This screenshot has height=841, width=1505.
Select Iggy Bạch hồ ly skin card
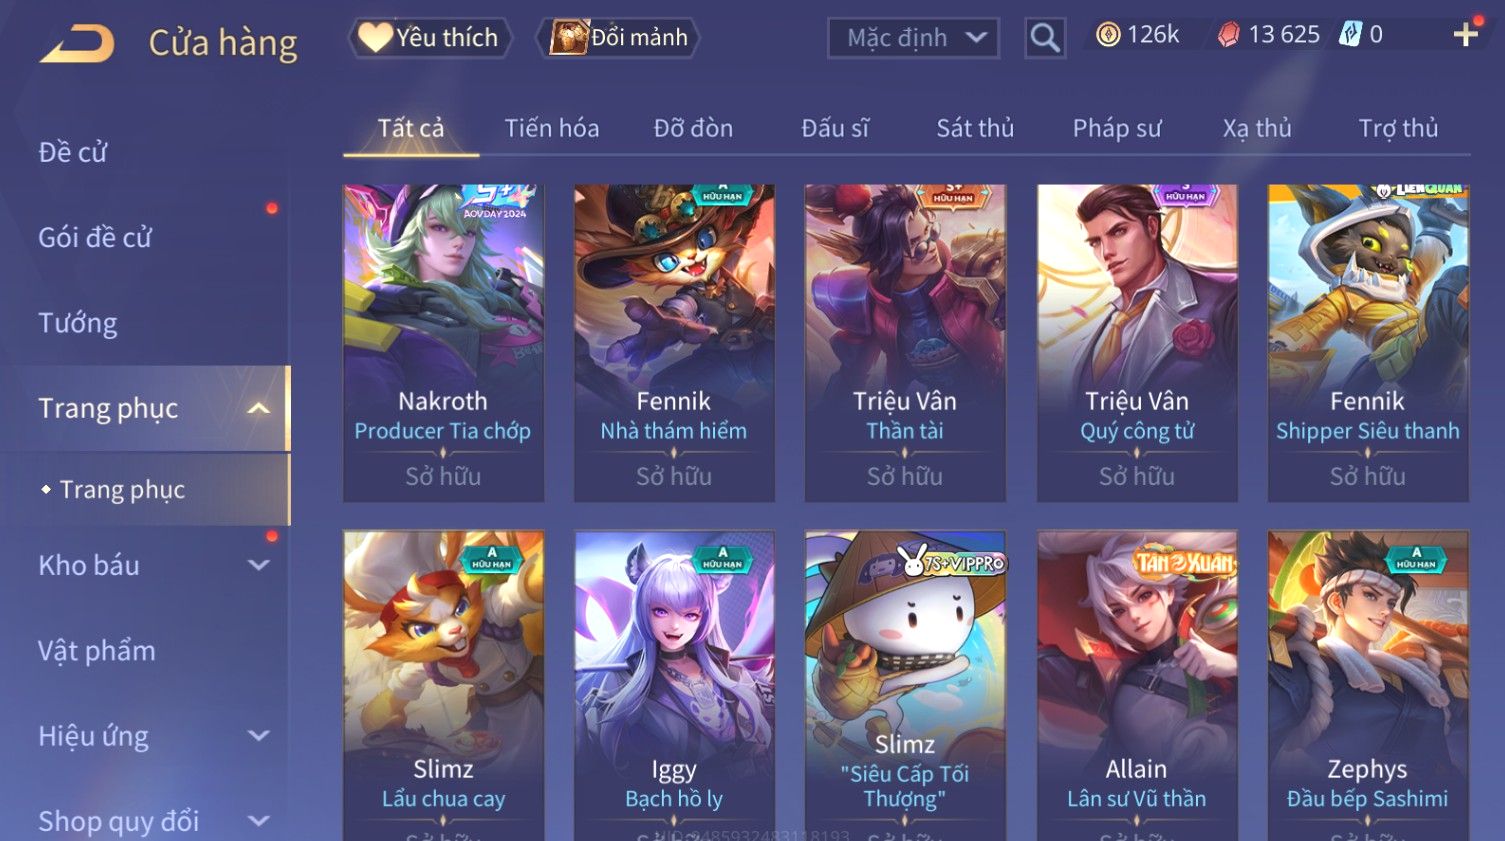674,685
